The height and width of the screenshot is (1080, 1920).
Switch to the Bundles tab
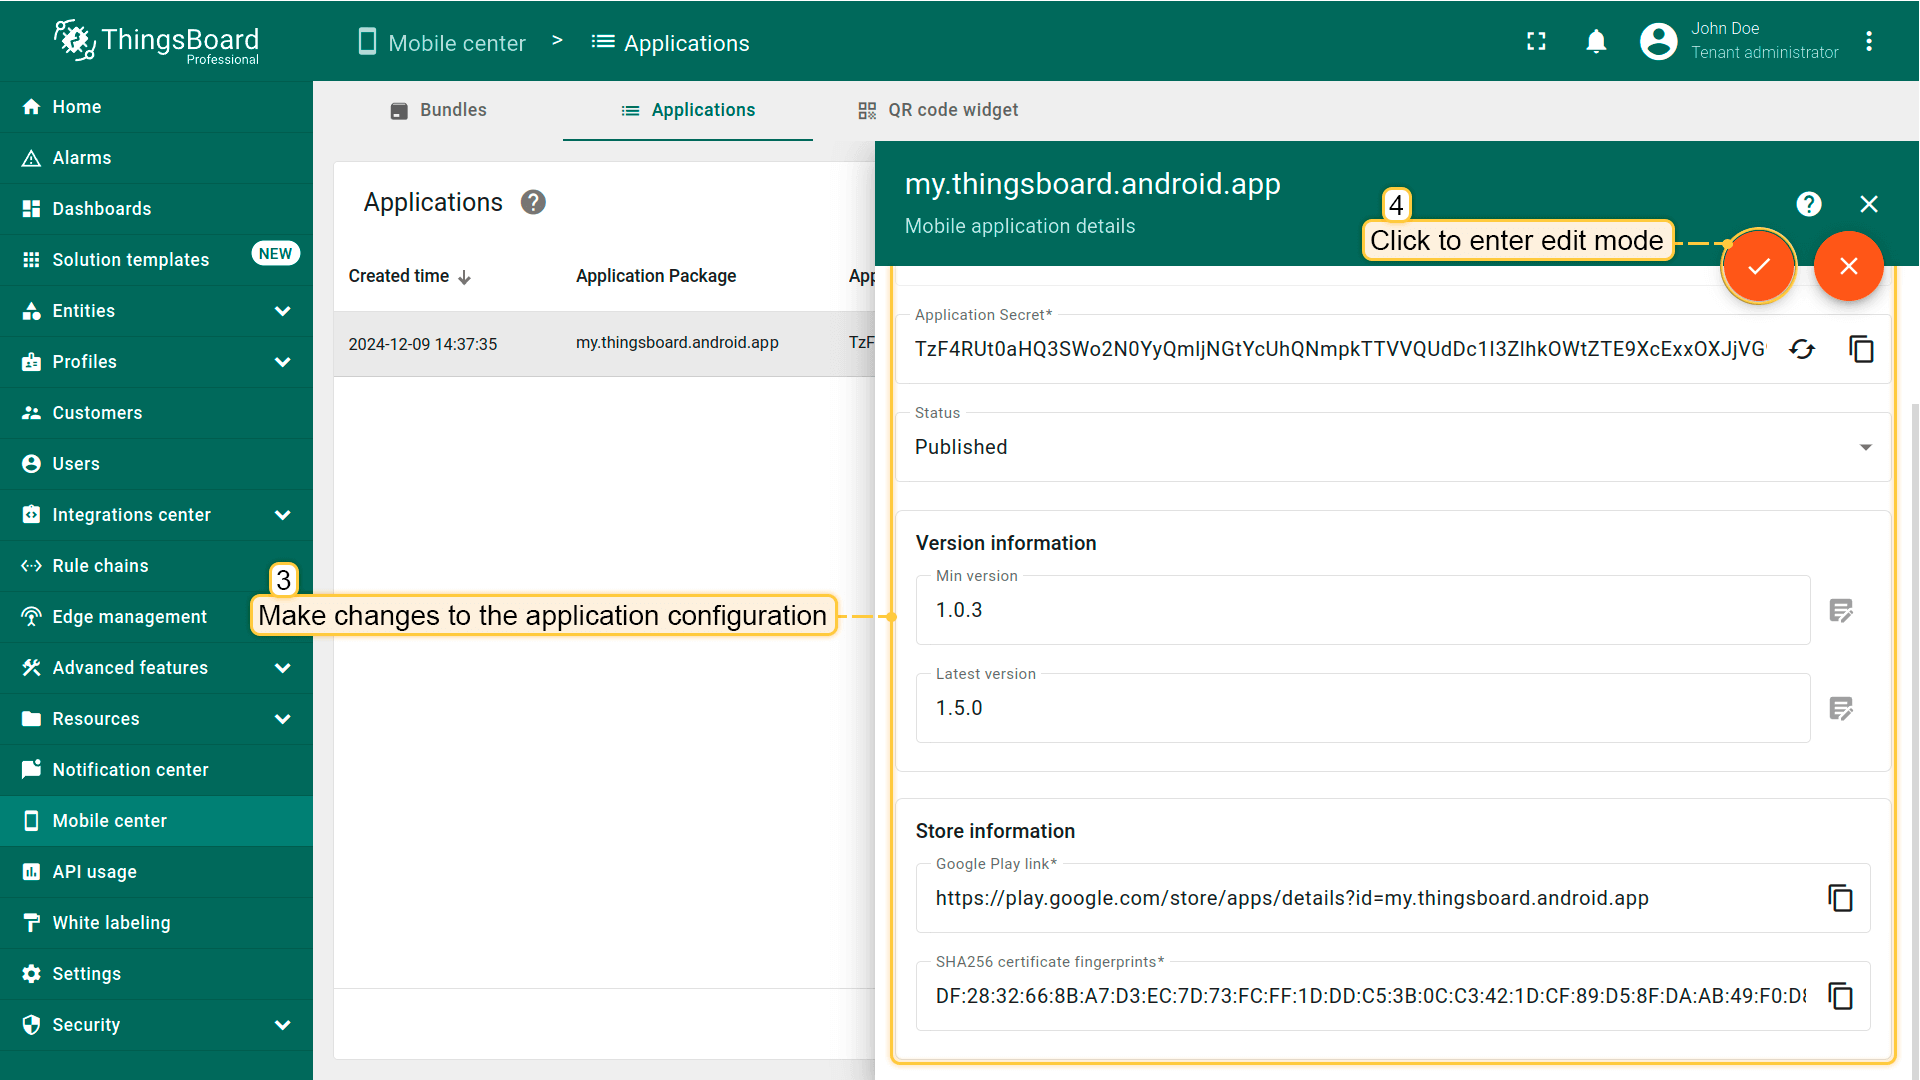pyautogui.click(x=438, y=110)
